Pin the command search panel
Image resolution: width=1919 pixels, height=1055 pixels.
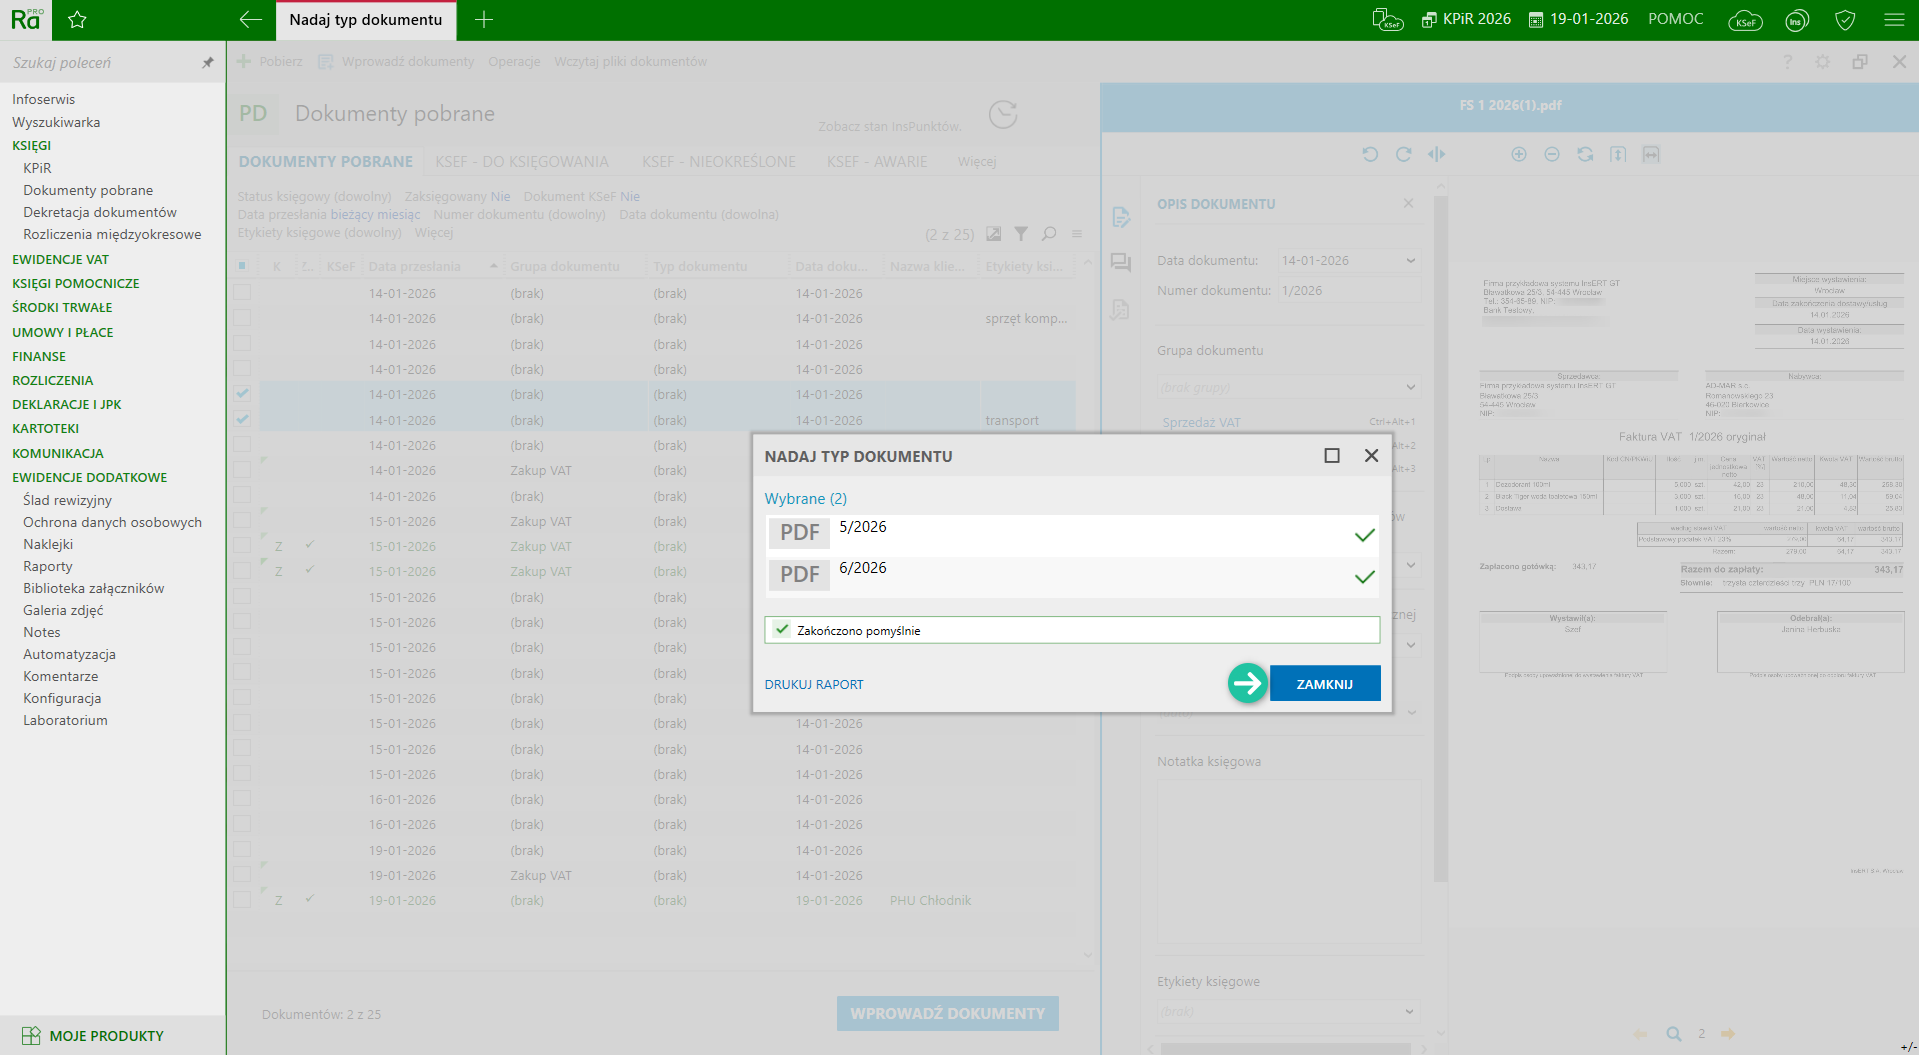point(208,63)
